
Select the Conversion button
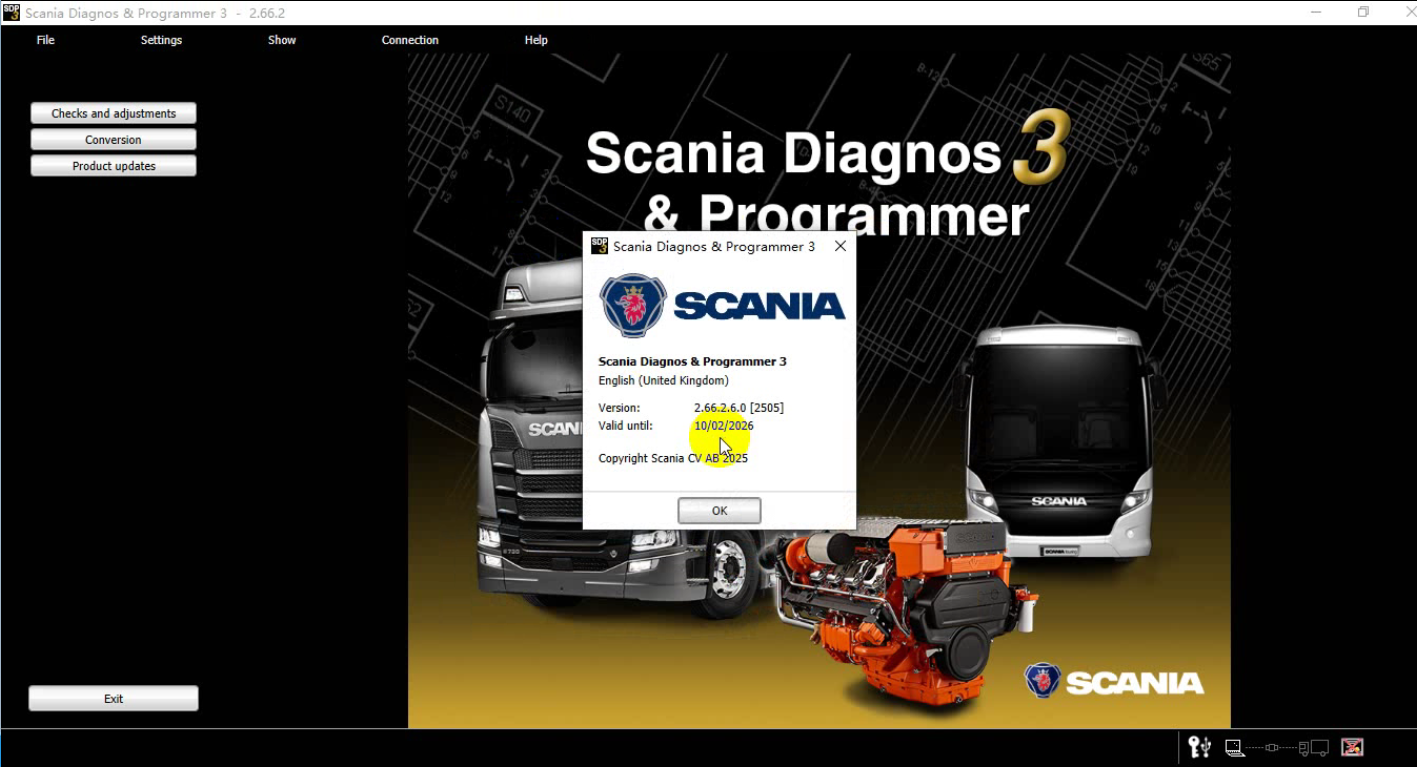[x=113, y=140]
